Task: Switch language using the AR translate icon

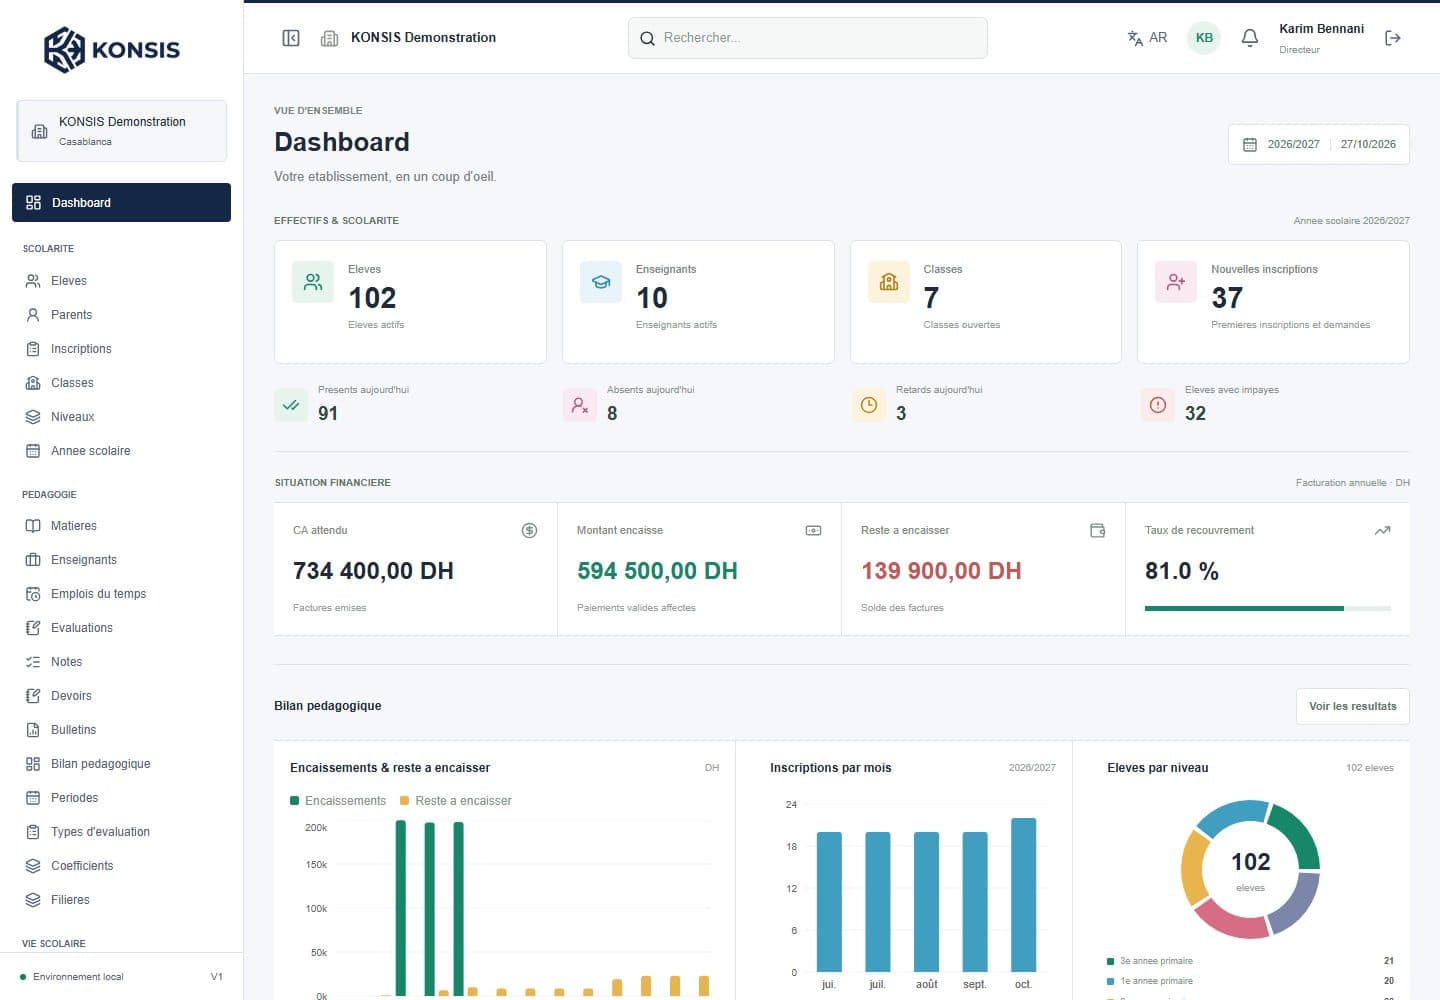Action: [1147, 38]
